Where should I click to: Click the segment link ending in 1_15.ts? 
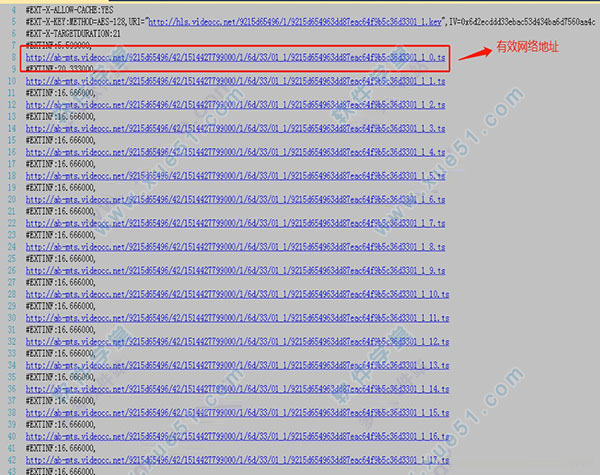(238, 413)
